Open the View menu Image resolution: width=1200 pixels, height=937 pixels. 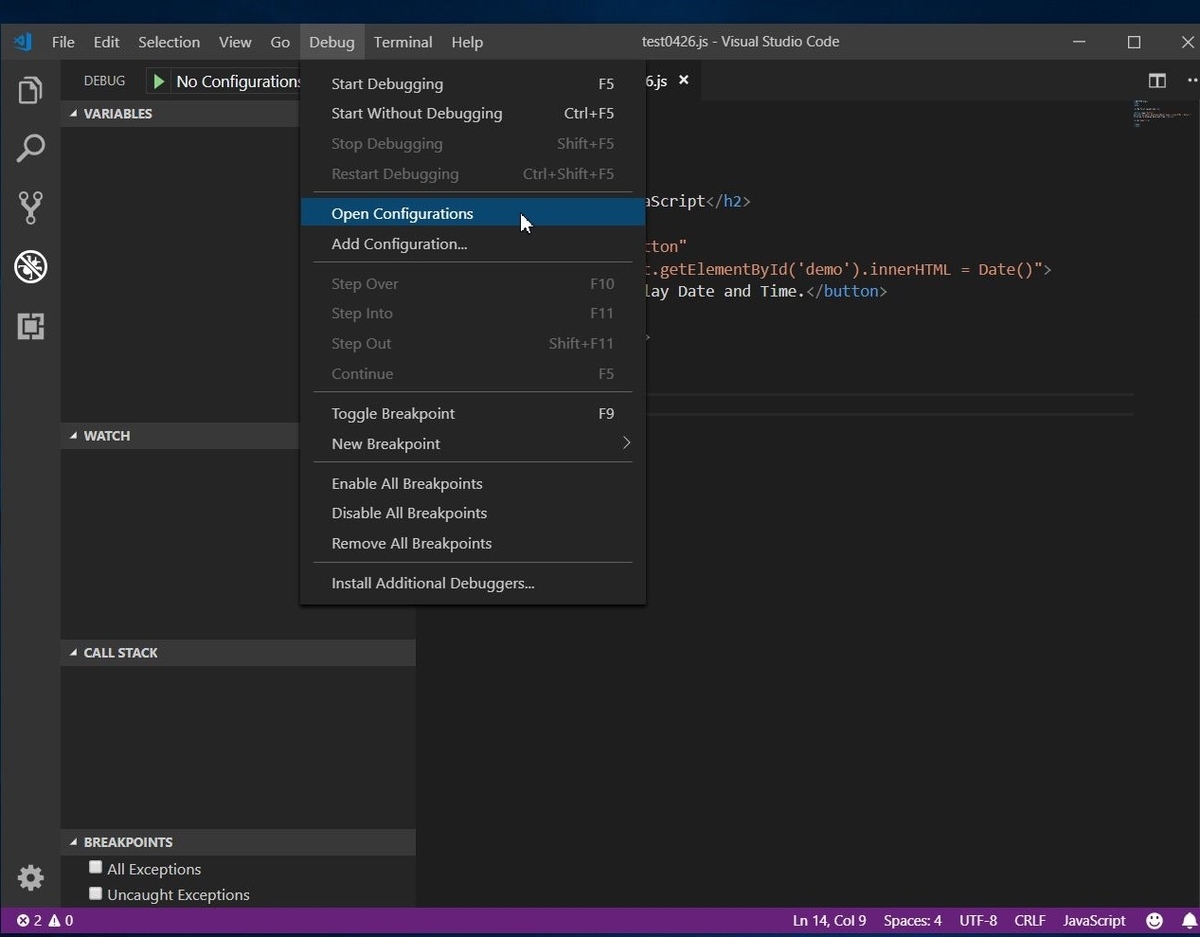pyautogui.click(x=235, y=42)
